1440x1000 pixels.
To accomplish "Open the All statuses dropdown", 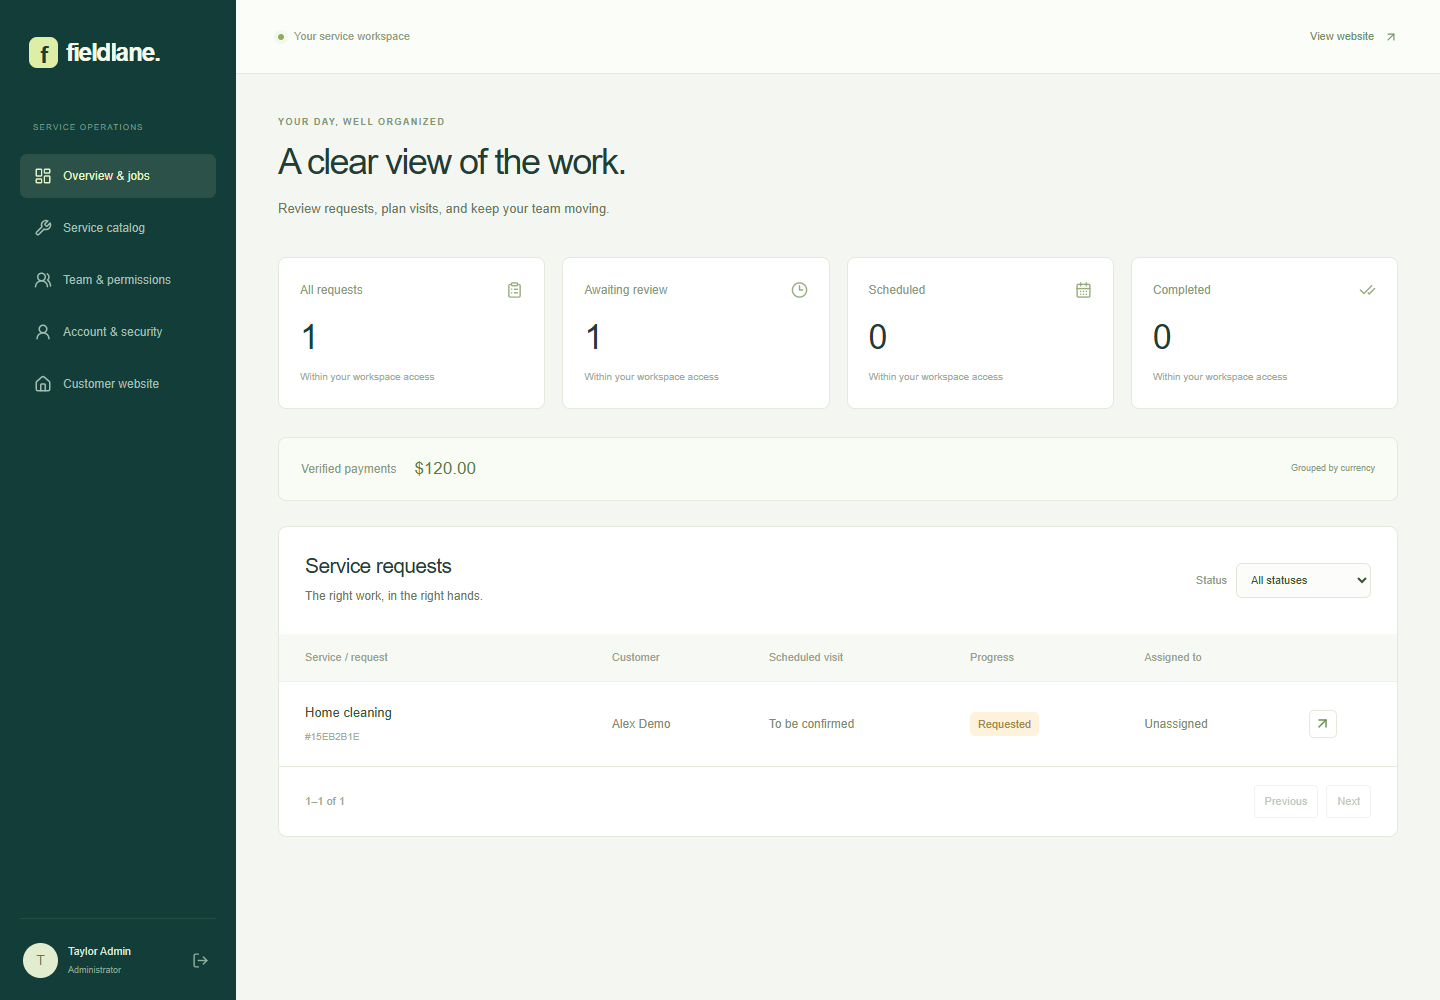I will coord(1303,580).
